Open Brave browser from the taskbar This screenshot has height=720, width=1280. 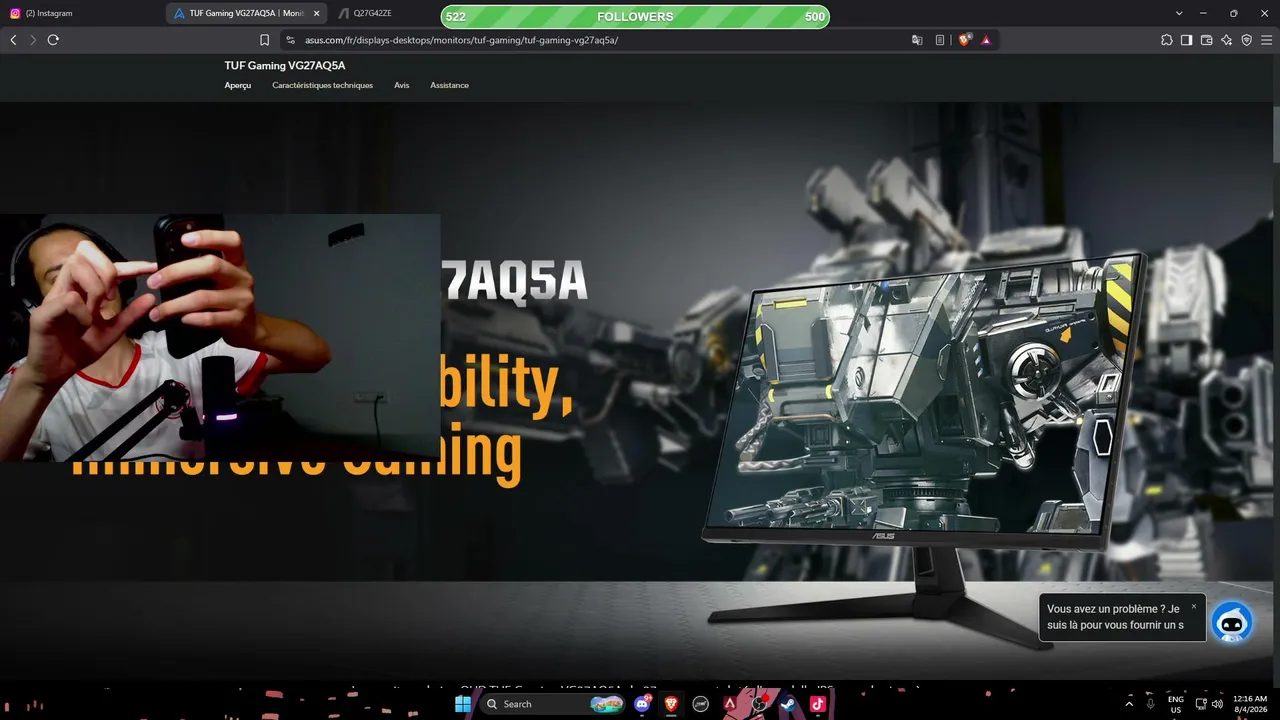pyautogui.click(x=671, y=704)
